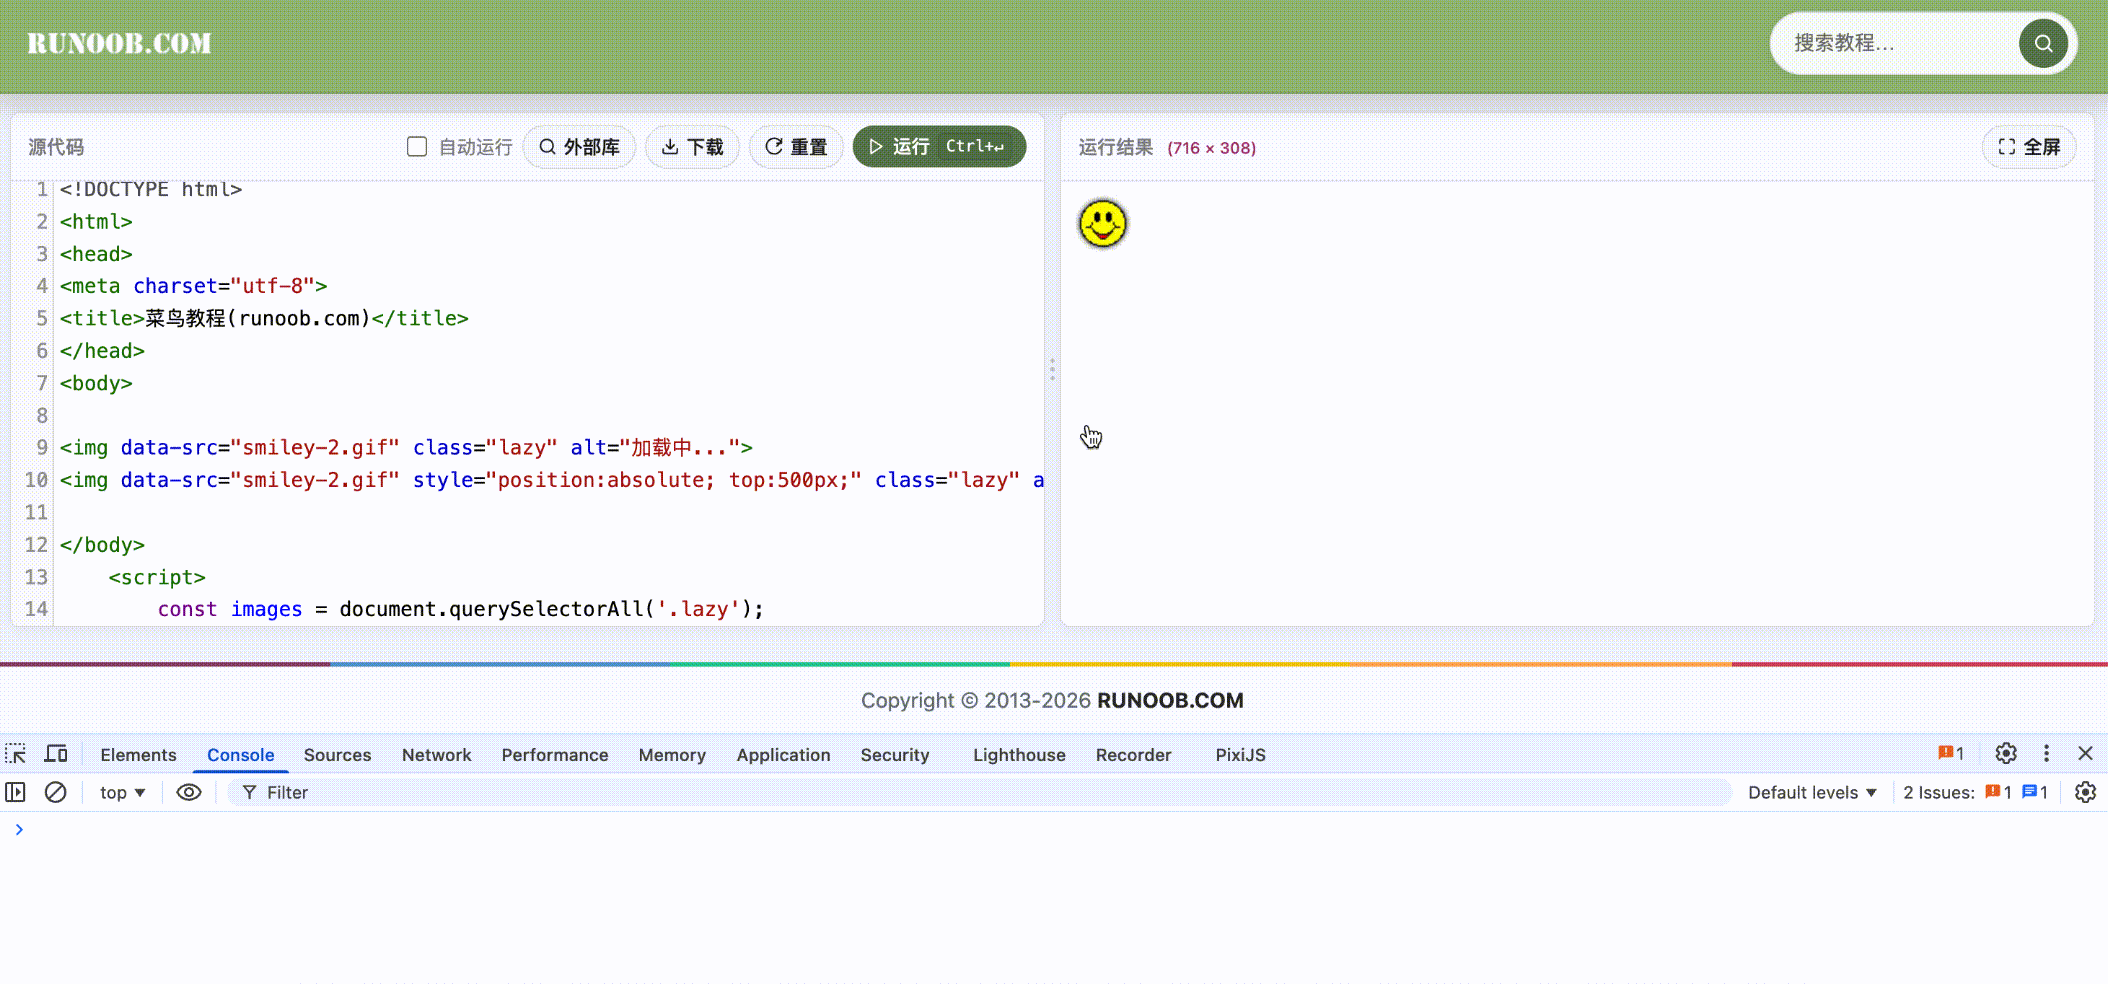This screenshot has height=984, width=2108.
Task: Open DevTools settings gear in tab bar
Action: pos(2006,754)
